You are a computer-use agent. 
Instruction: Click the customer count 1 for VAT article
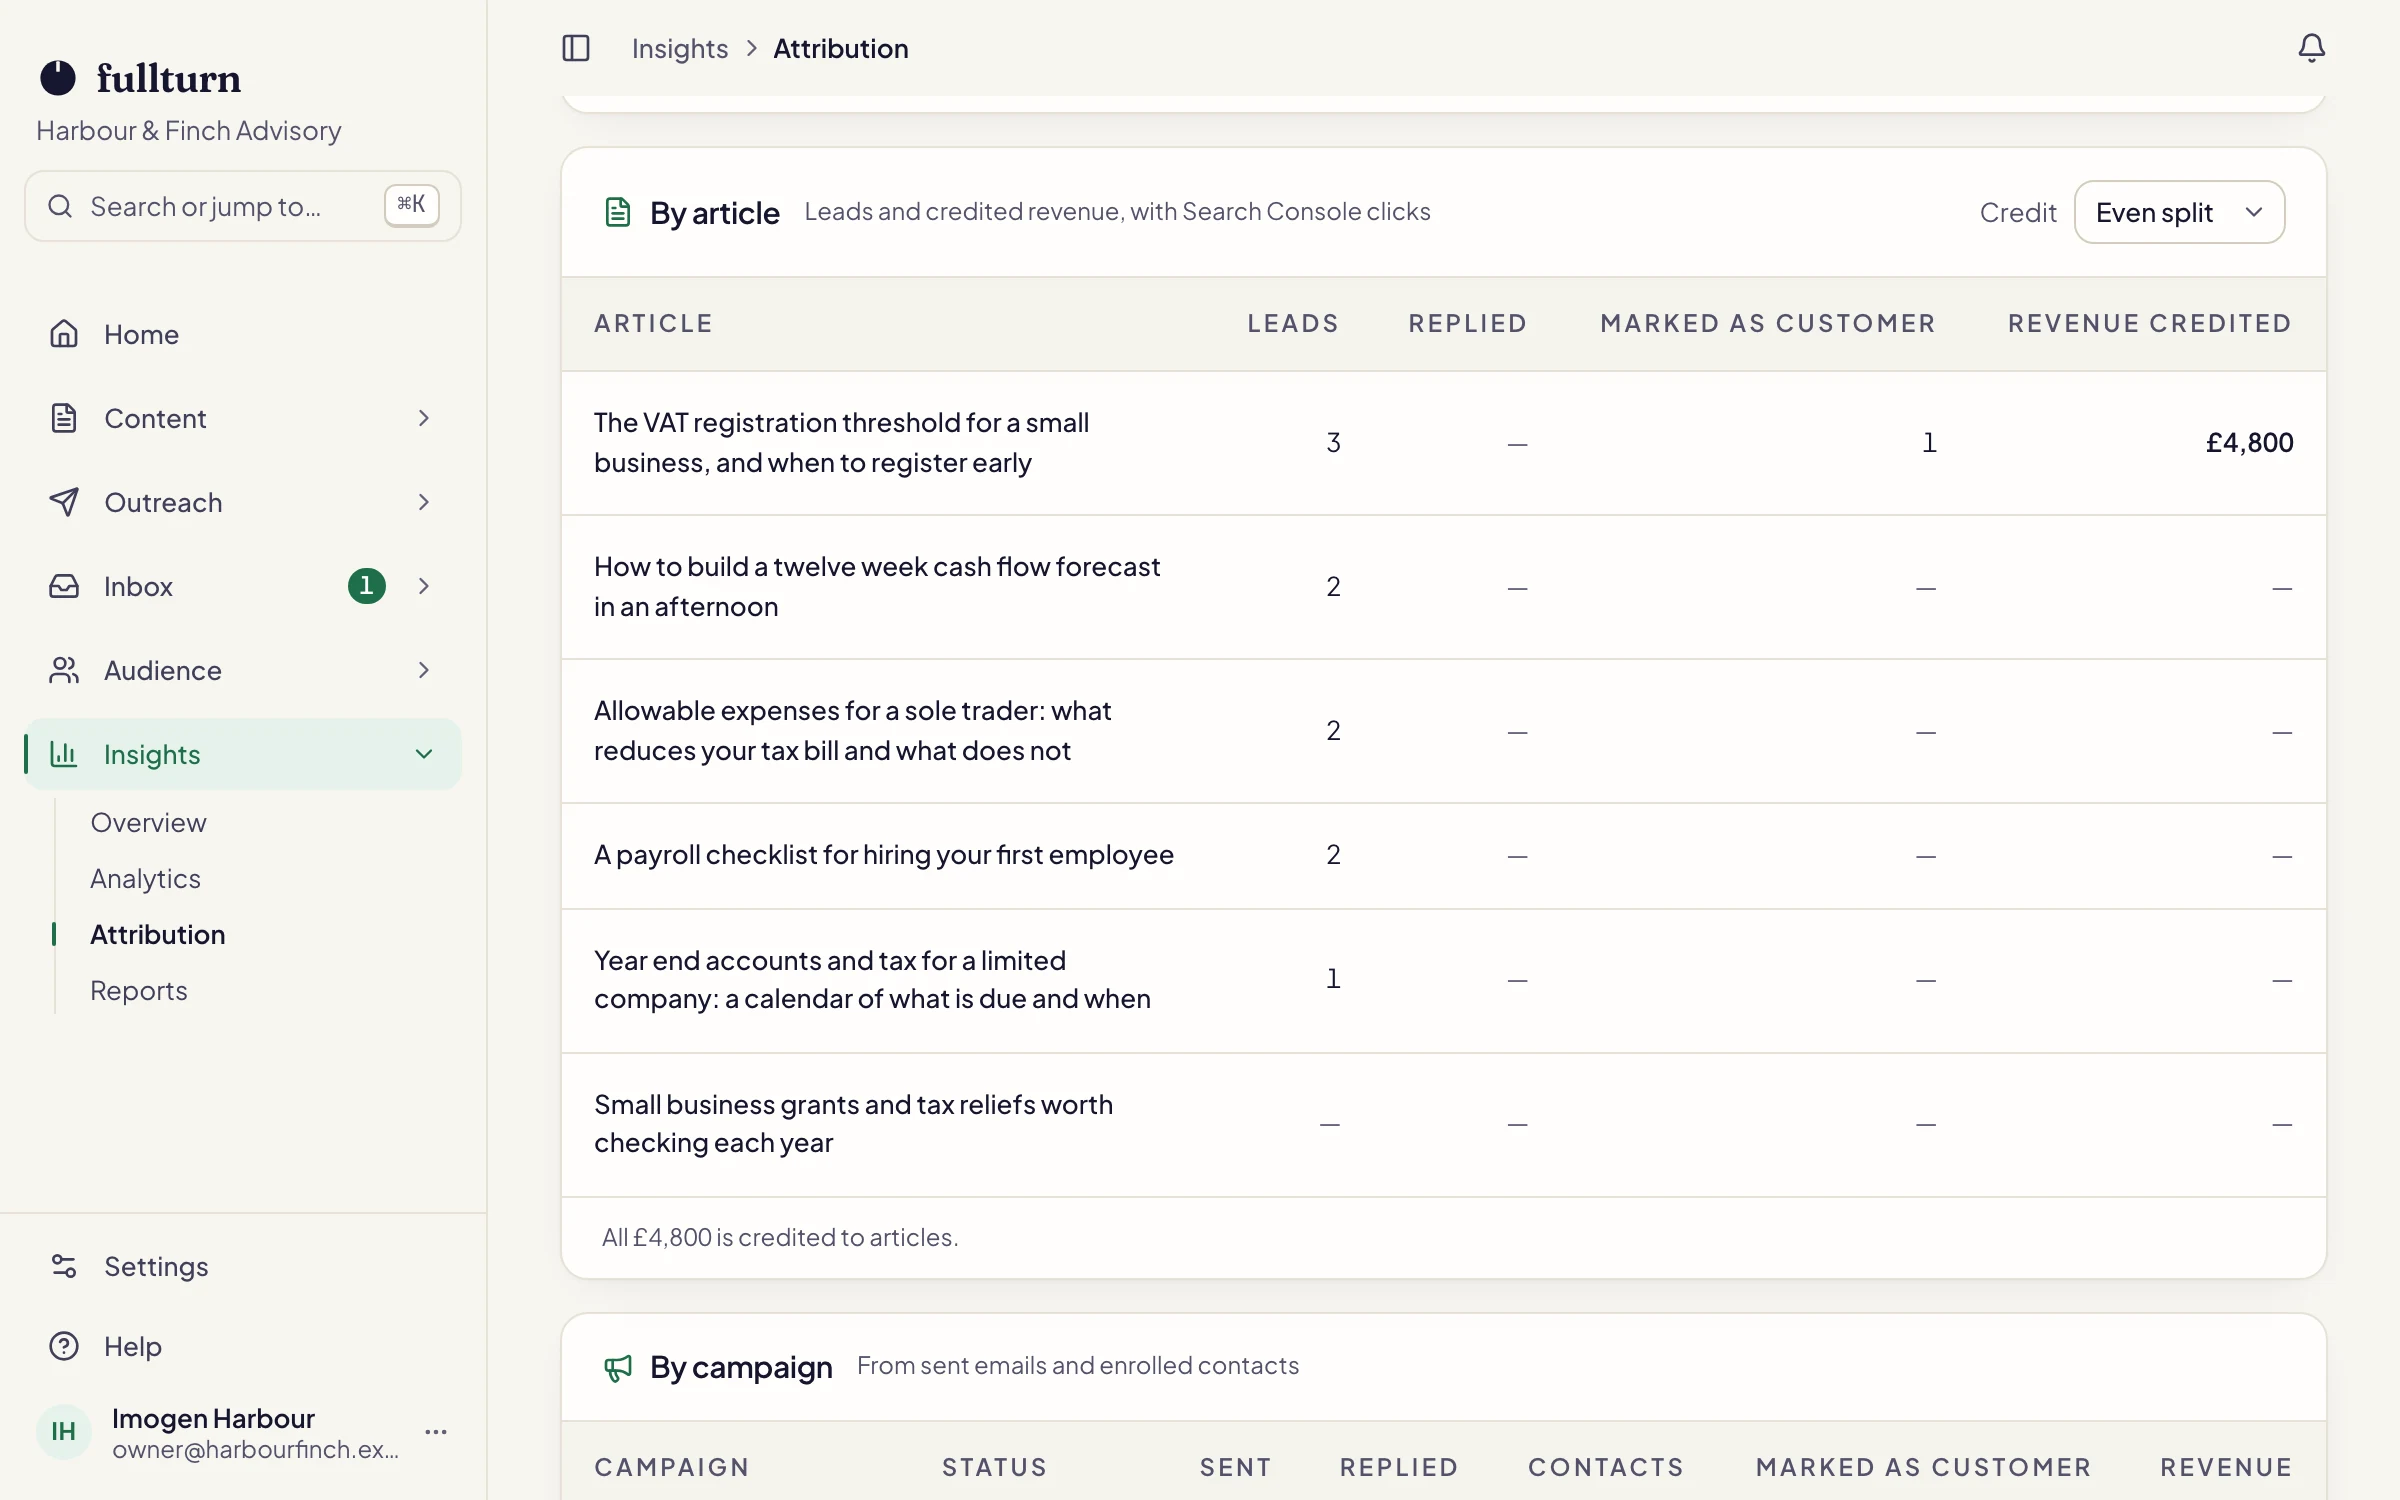tap(1929, 442)
